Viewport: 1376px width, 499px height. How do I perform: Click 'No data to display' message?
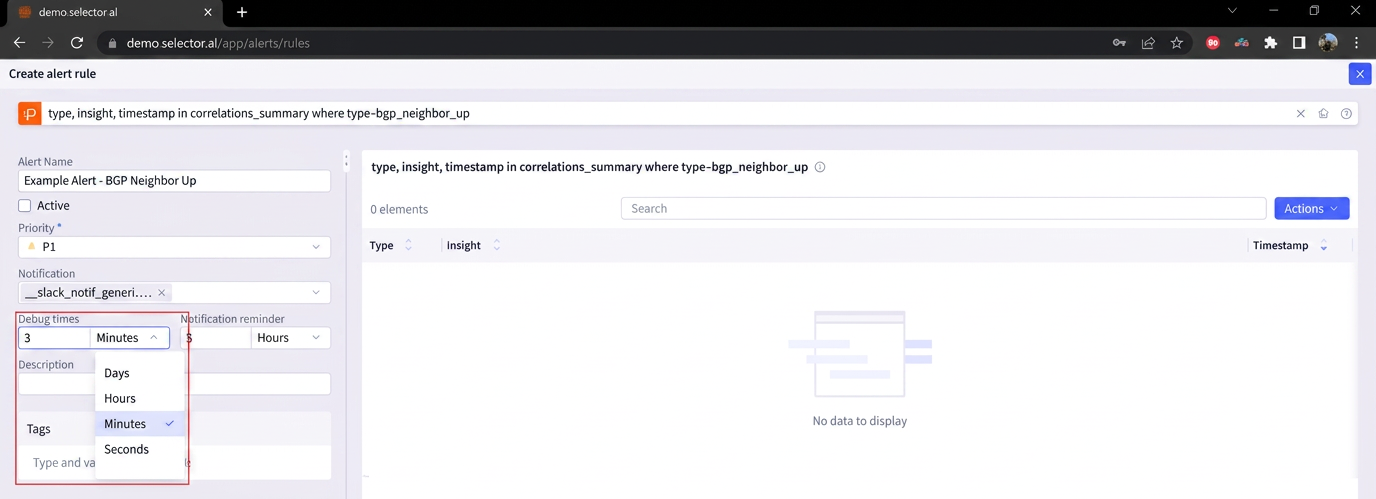860,421
